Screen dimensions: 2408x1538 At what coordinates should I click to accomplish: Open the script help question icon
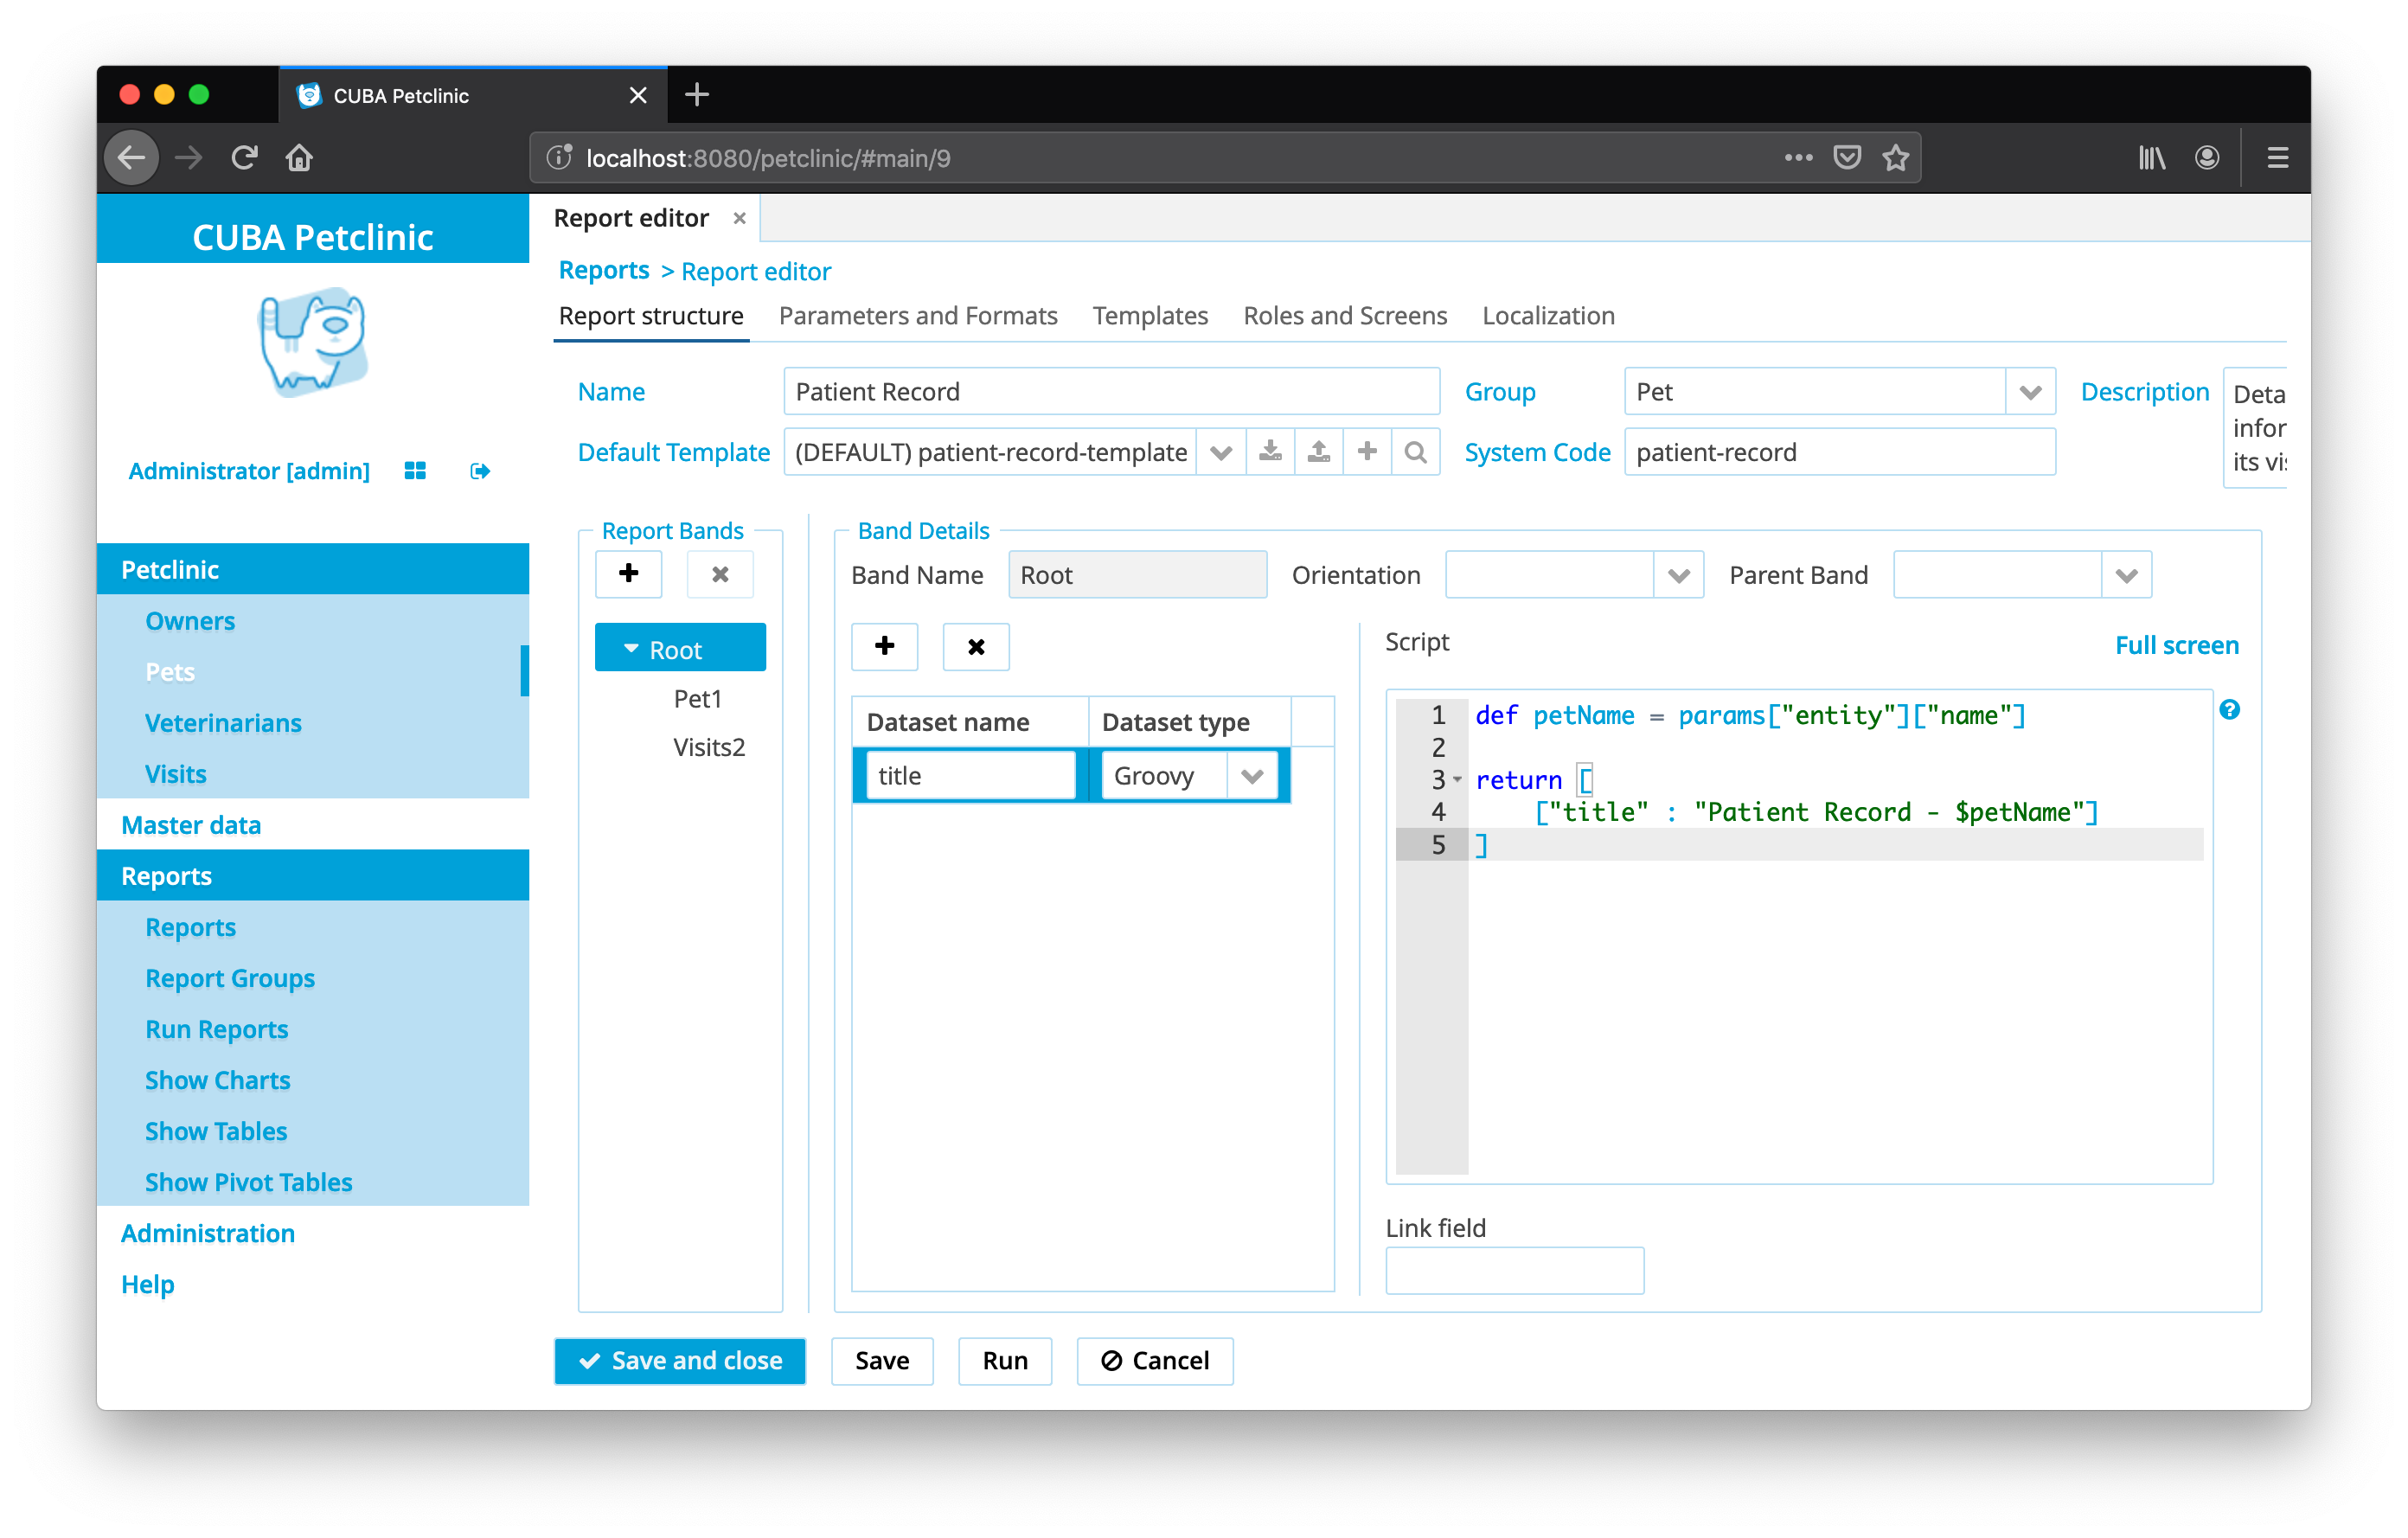coord(2230,710)
